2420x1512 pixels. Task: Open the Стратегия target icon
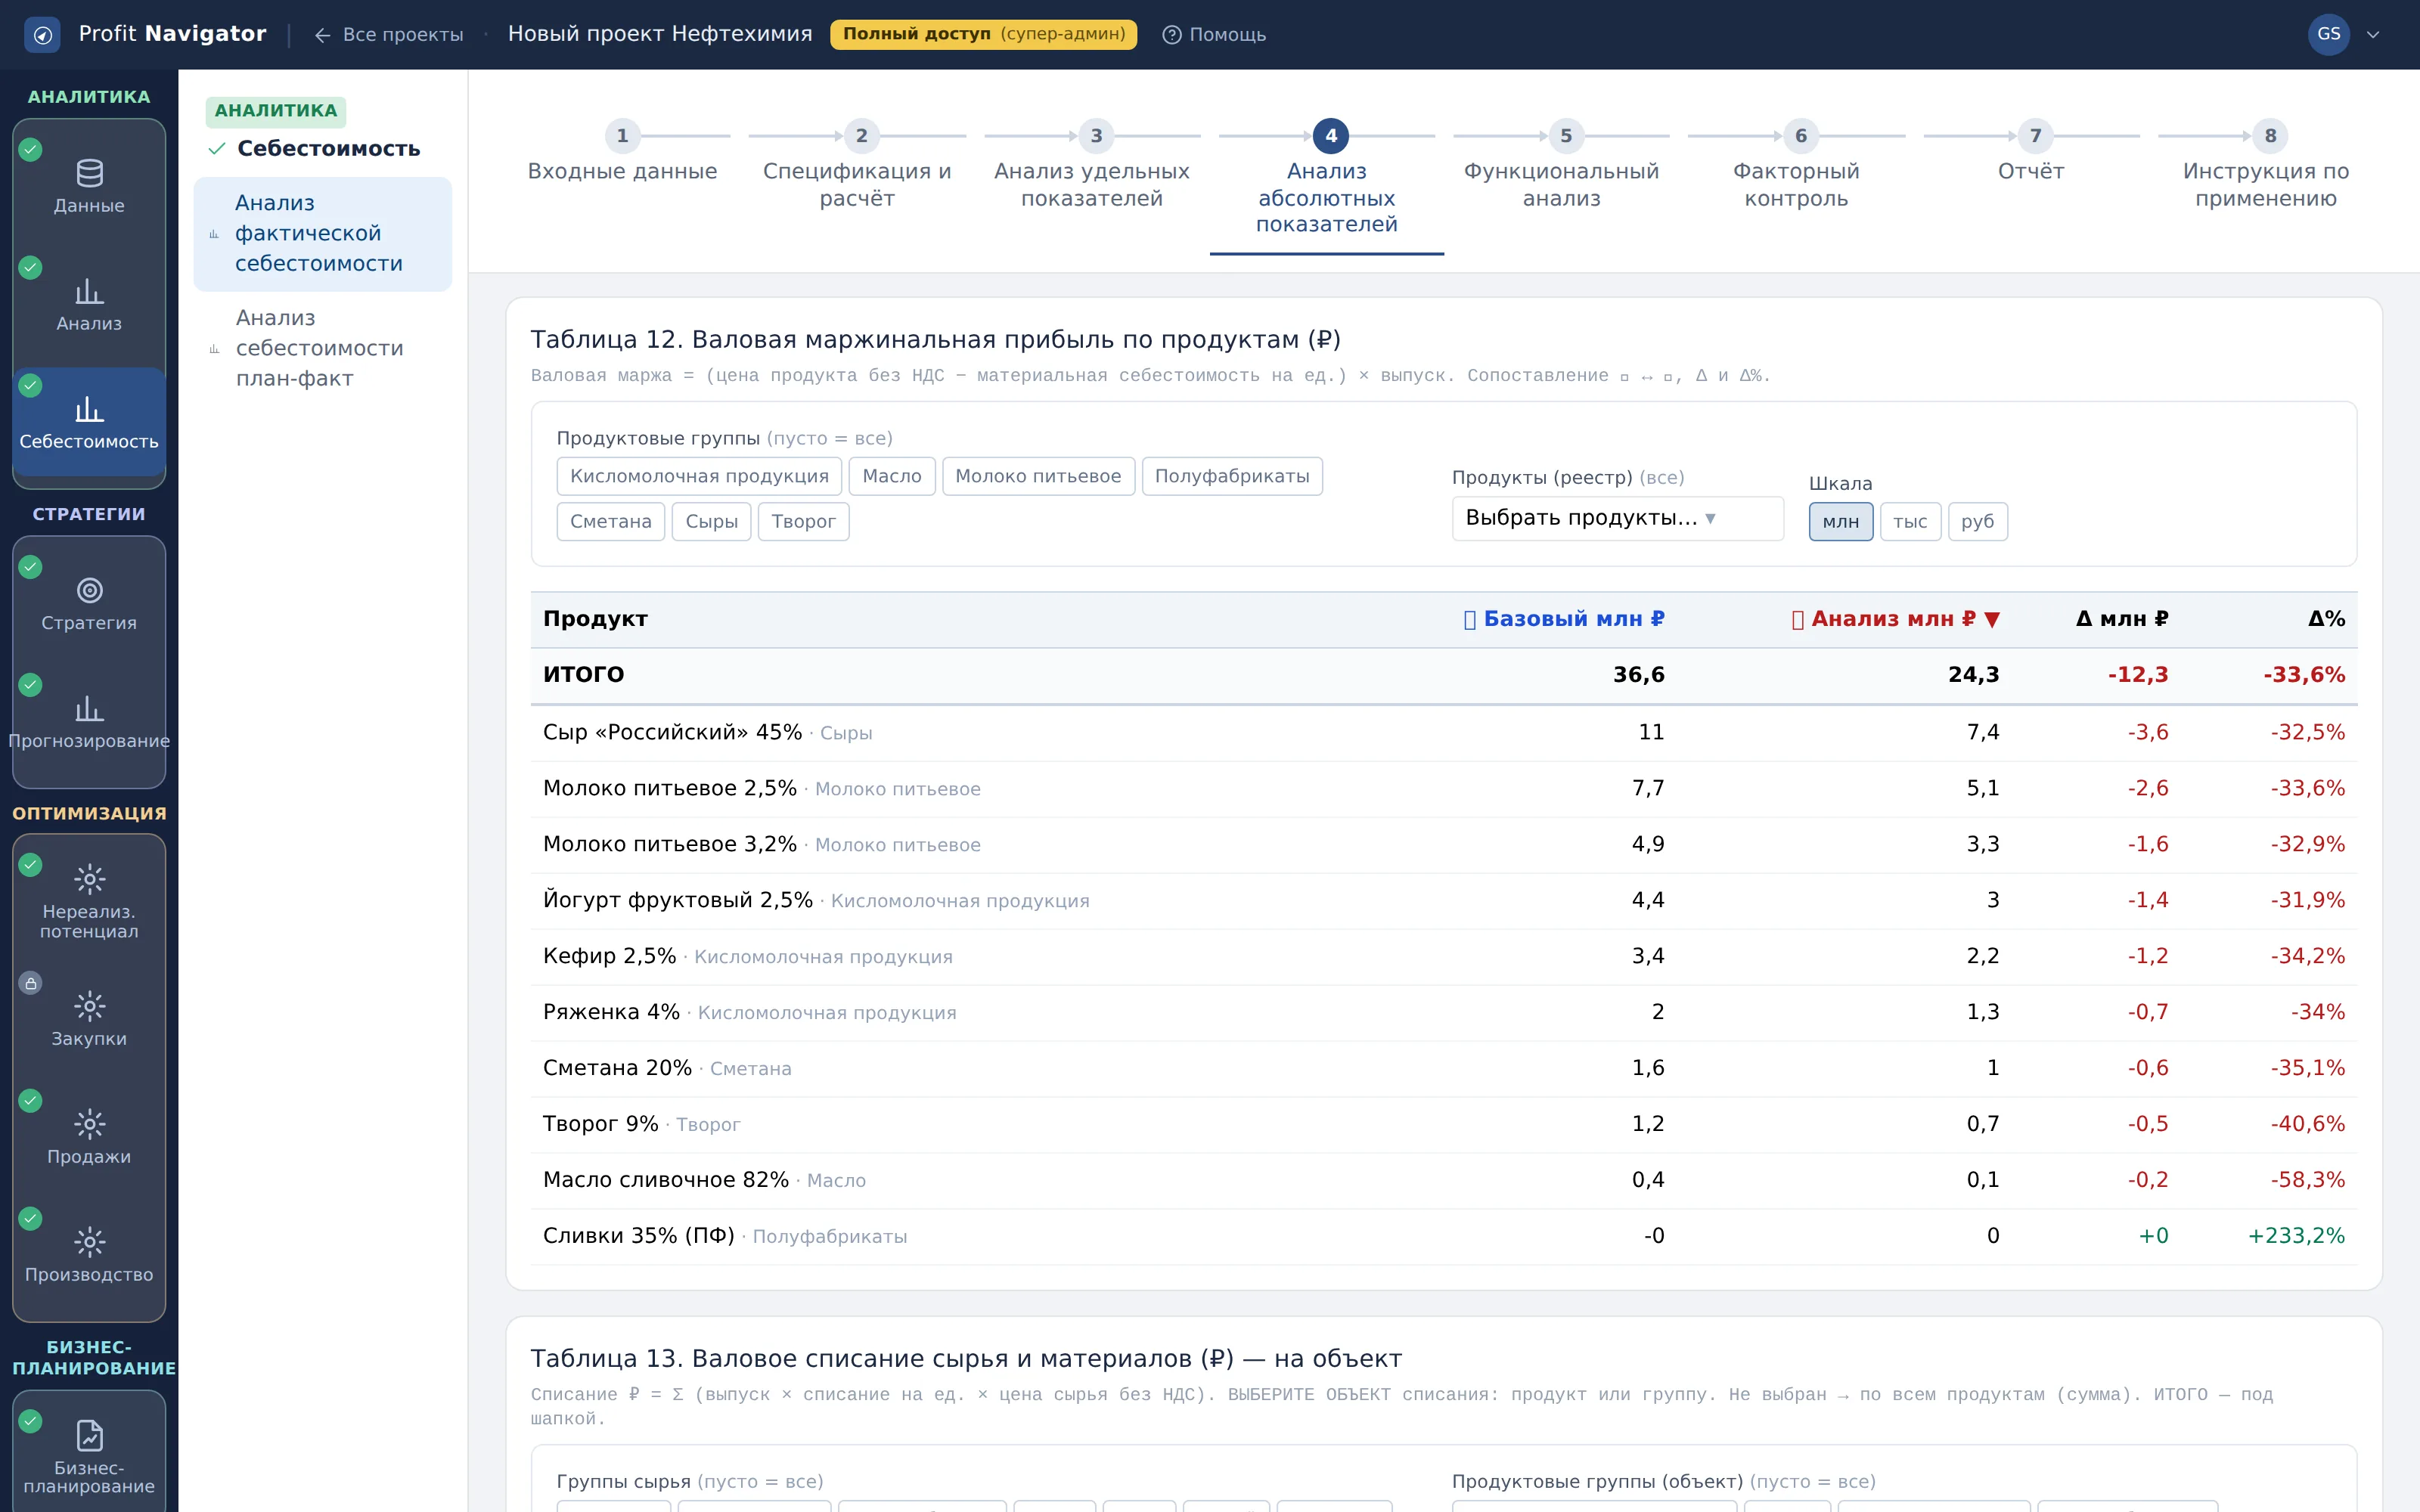89,591
